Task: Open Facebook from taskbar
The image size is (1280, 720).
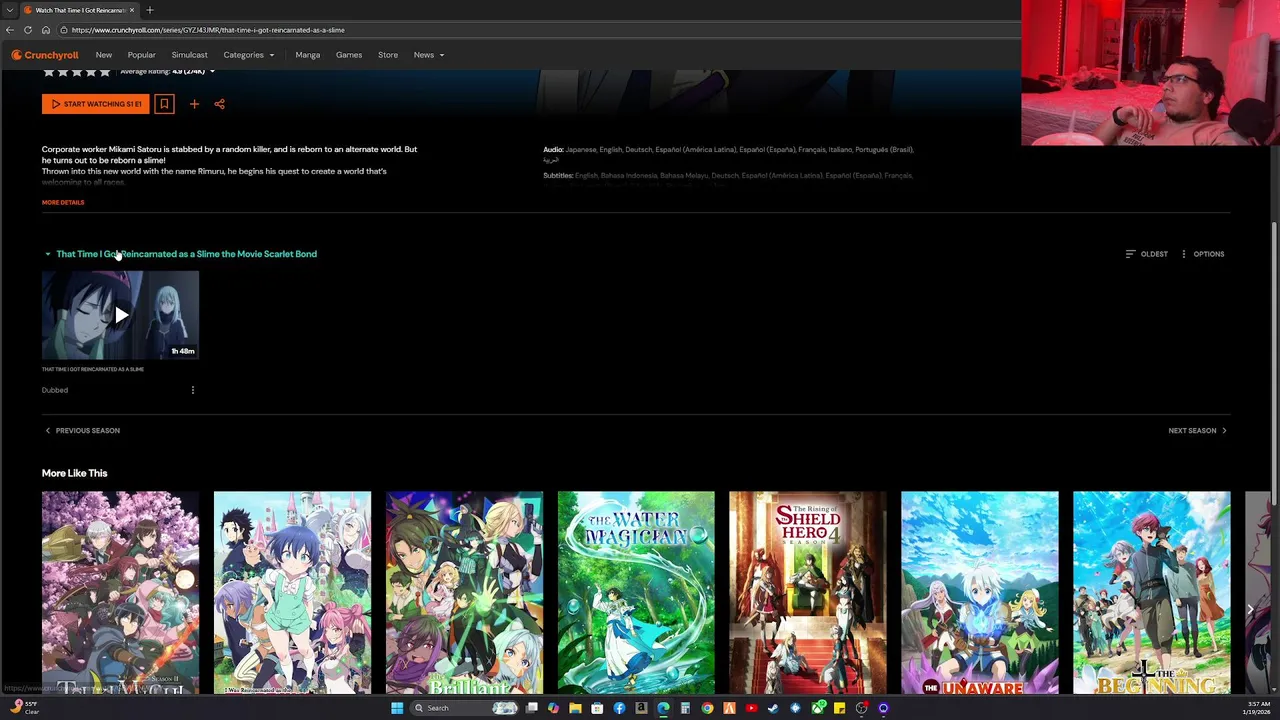Action: coord(619,708)
